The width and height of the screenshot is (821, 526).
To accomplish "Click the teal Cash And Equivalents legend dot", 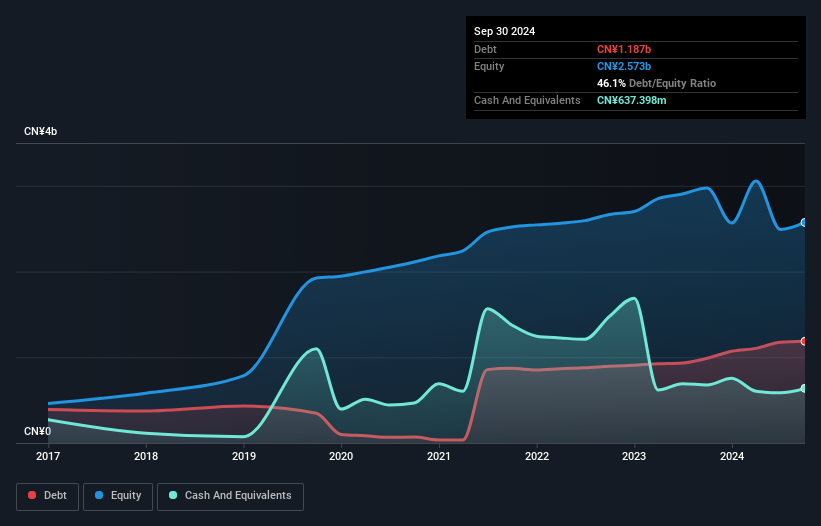I will click(173, 495).
